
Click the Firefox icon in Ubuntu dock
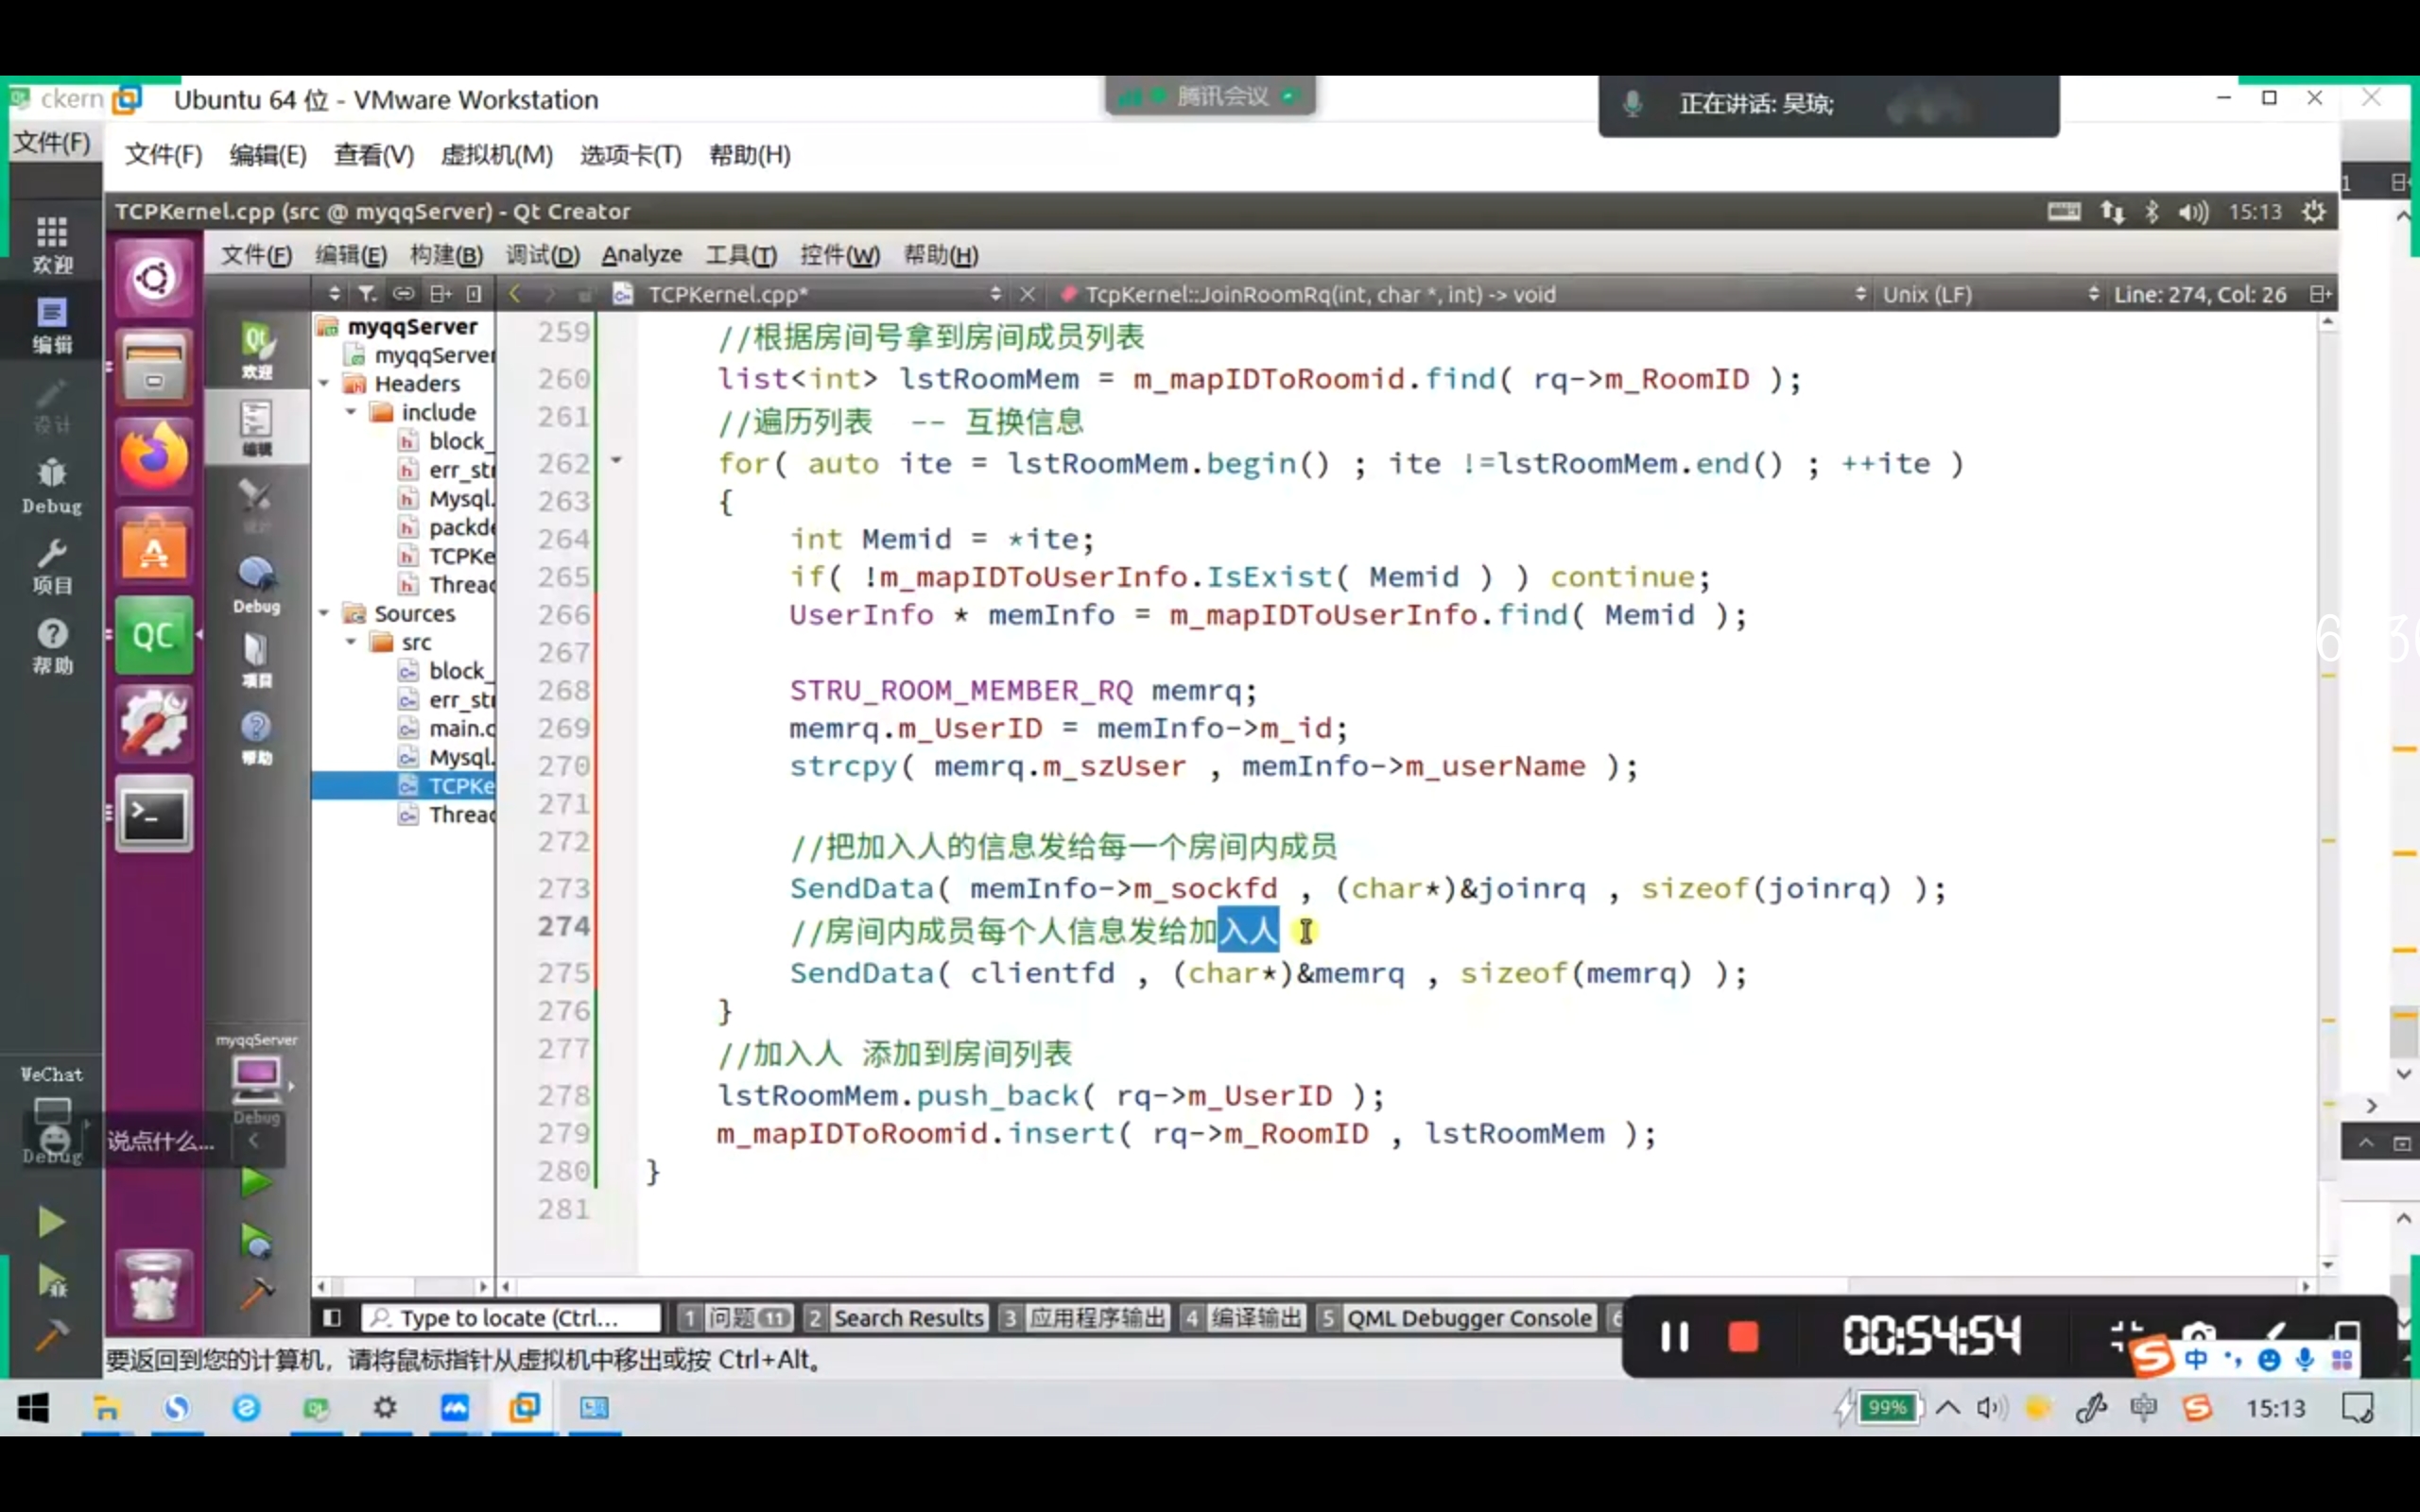pos(154,457)
